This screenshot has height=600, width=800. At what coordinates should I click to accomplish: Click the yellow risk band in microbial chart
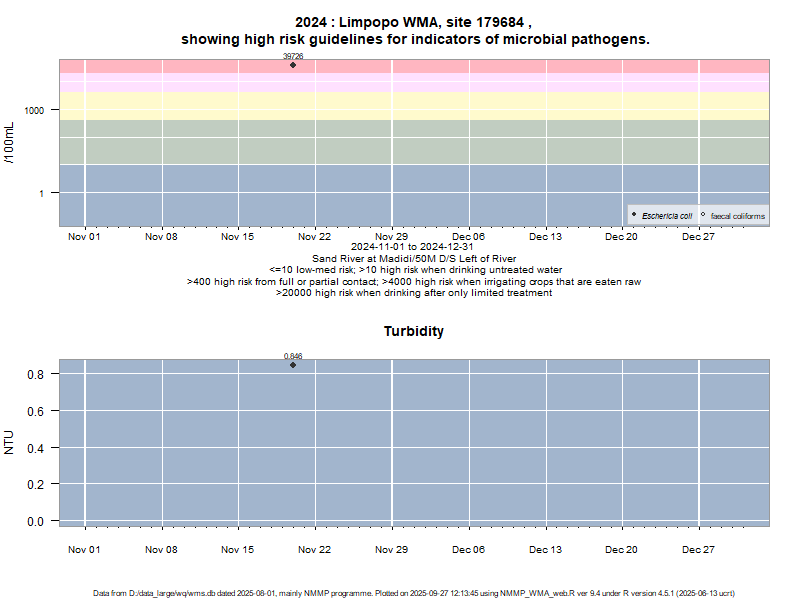click(450, 105)
